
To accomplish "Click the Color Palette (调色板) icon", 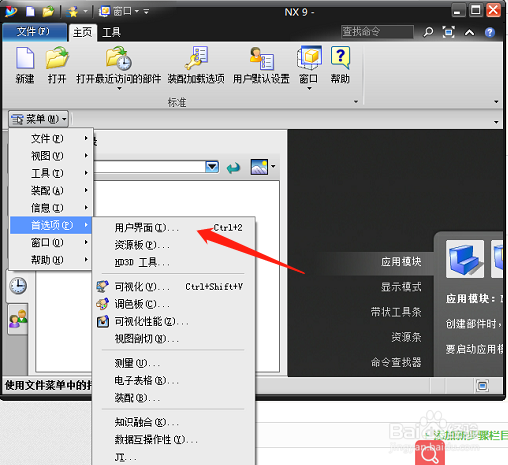I will click(103, 304).
